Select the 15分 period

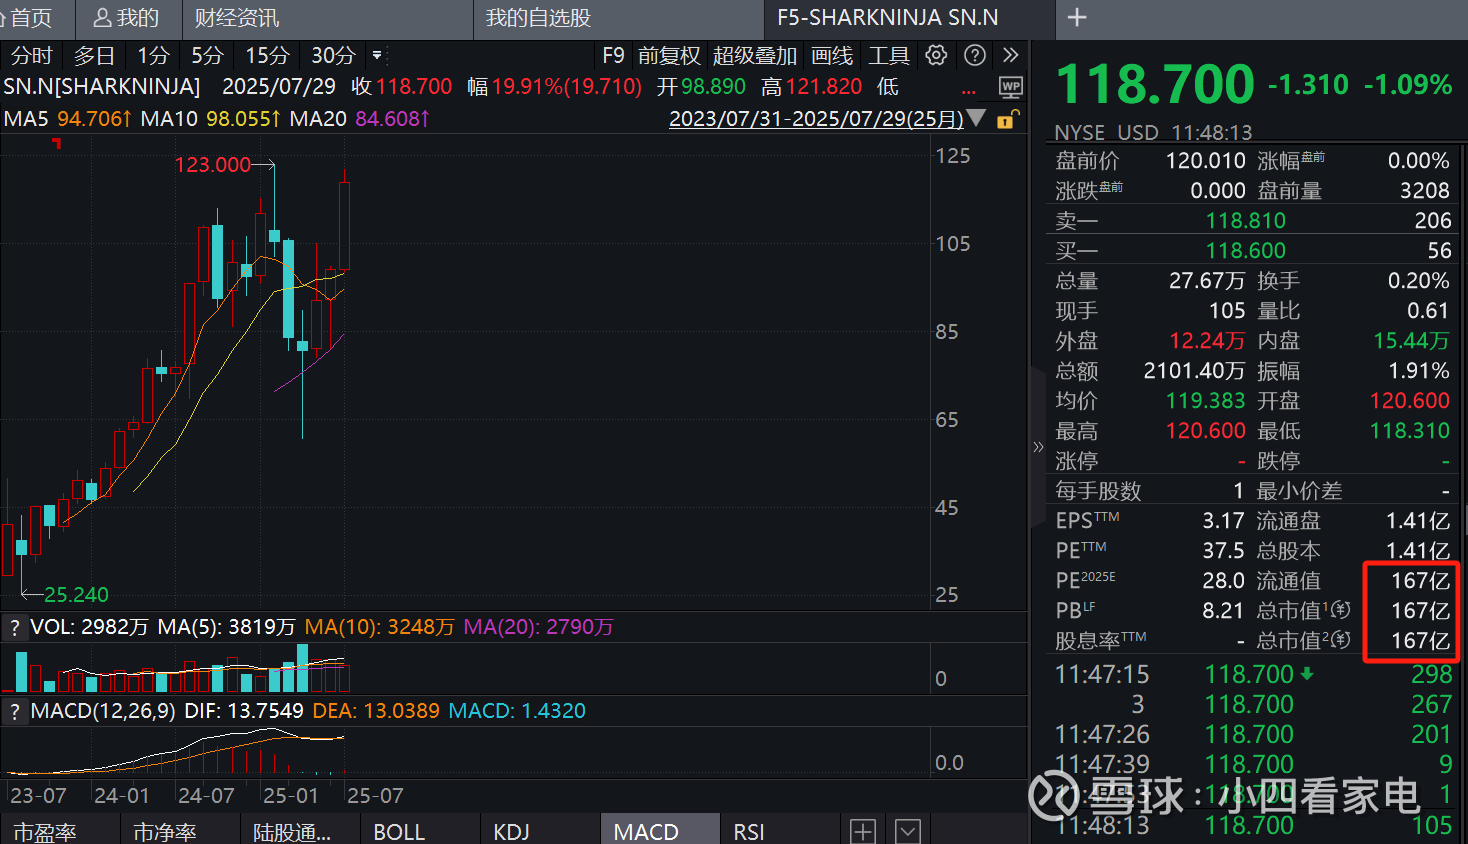(267, 56)
